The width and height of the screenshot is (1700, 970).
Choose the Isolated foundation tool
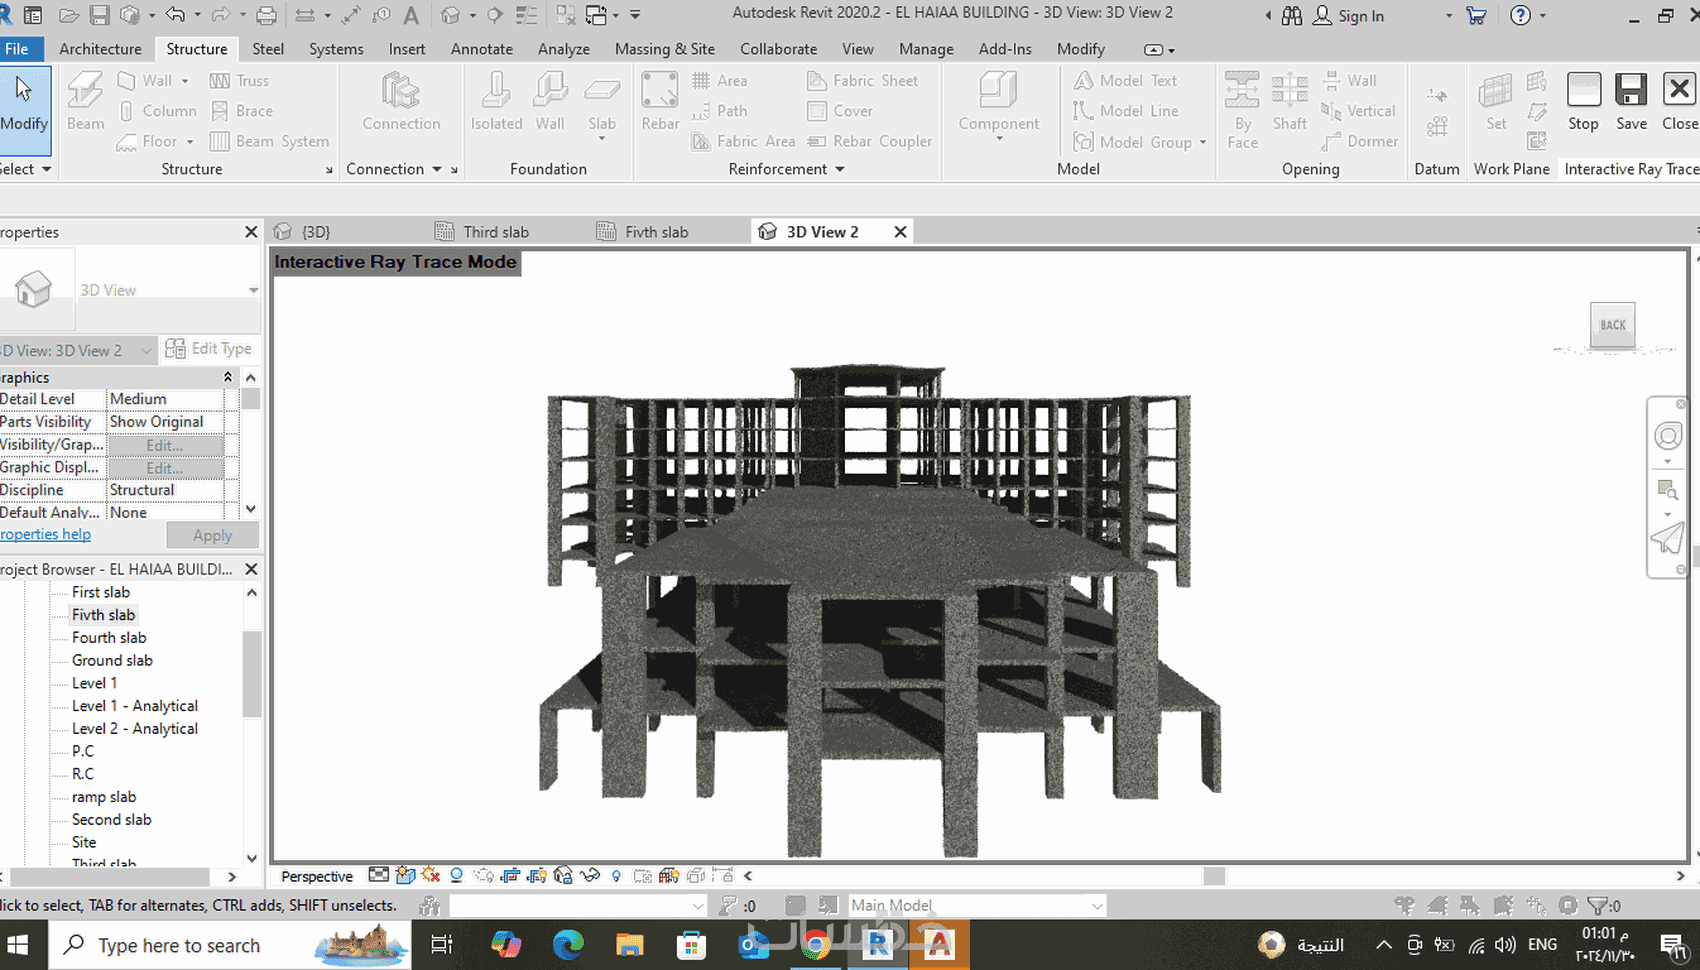pos(496,102)
